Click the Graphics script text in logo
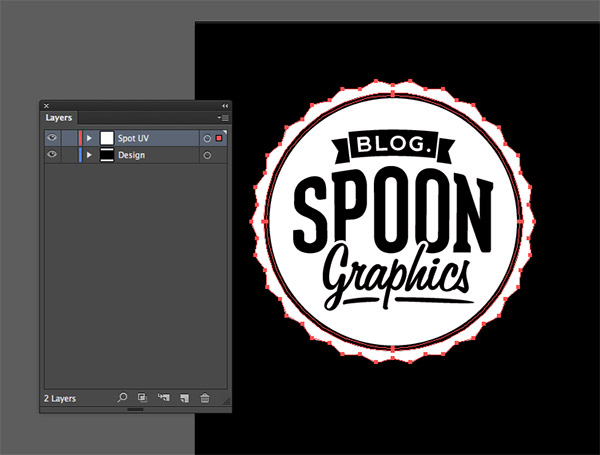600x455 pixels. tap(396, 277)
